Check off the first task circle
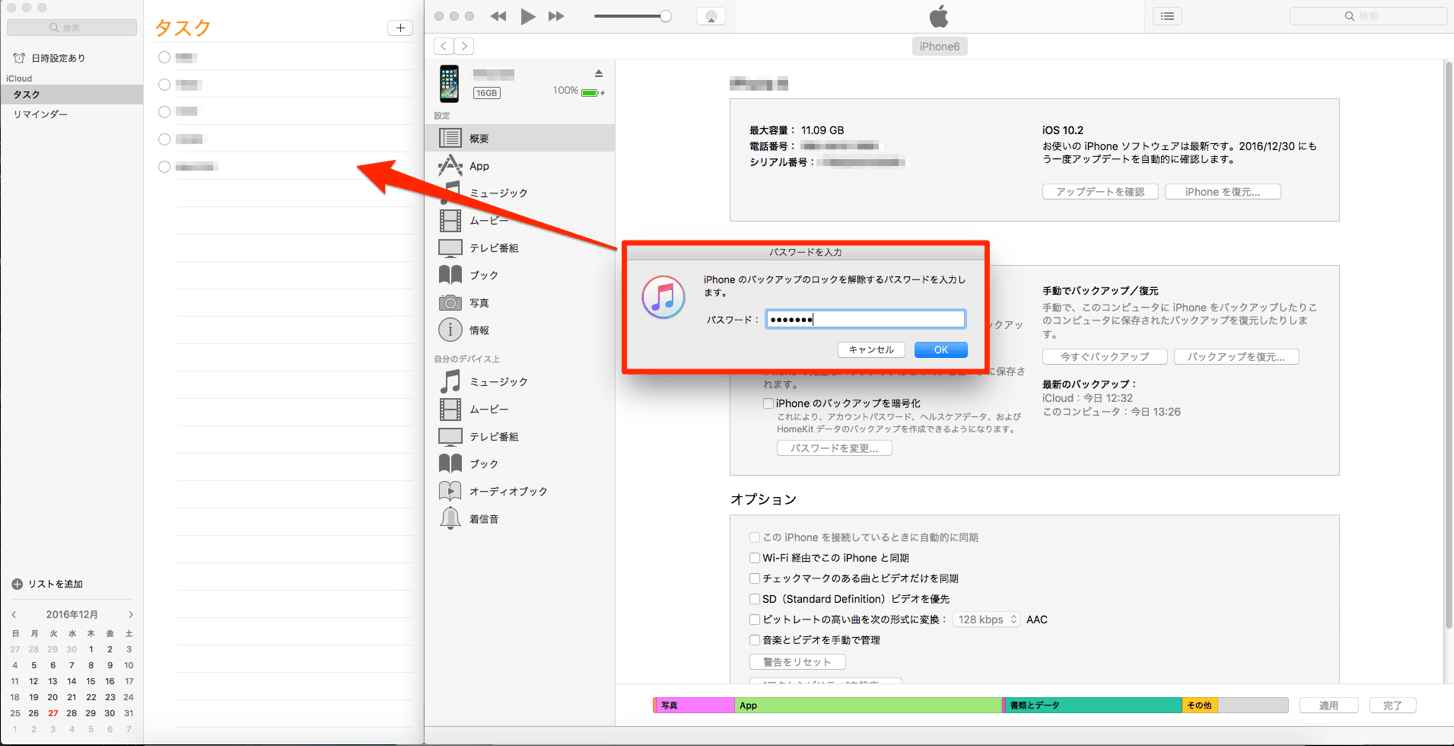The image size is (1454, 746). [x=164, y=57]
